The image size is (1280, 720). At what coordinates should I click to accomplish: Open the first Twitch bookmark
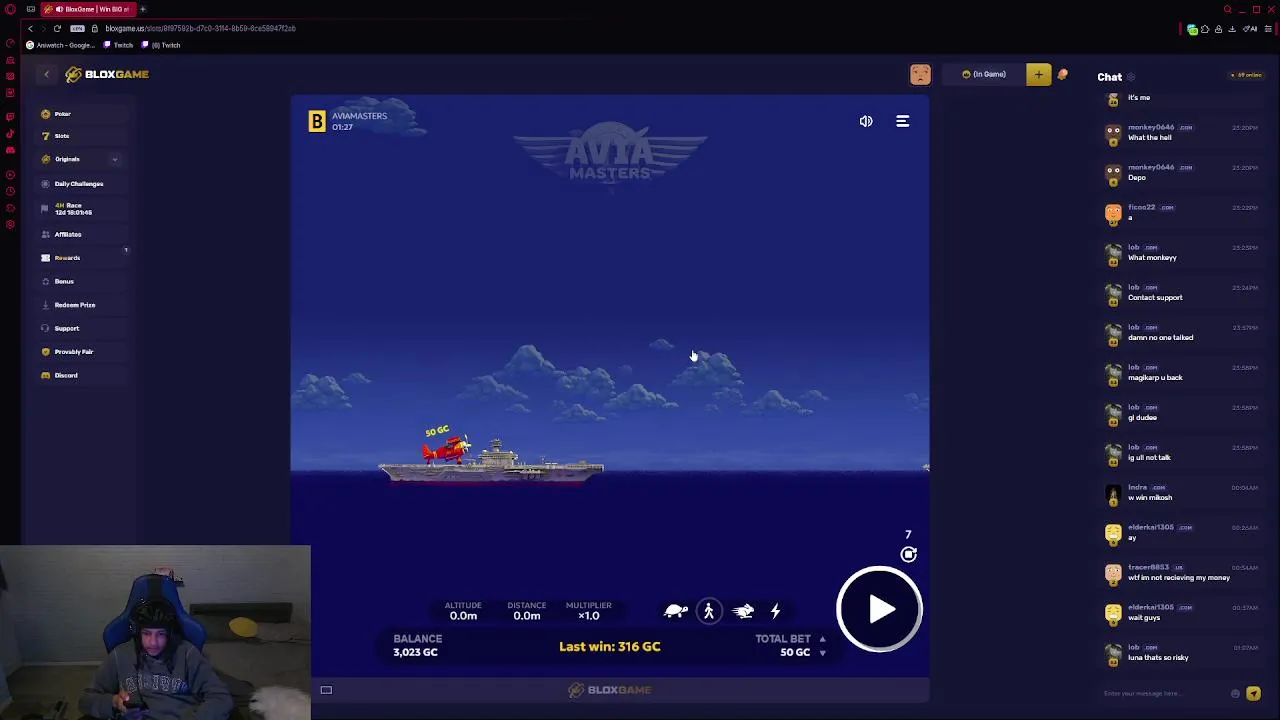coord(118,45)
